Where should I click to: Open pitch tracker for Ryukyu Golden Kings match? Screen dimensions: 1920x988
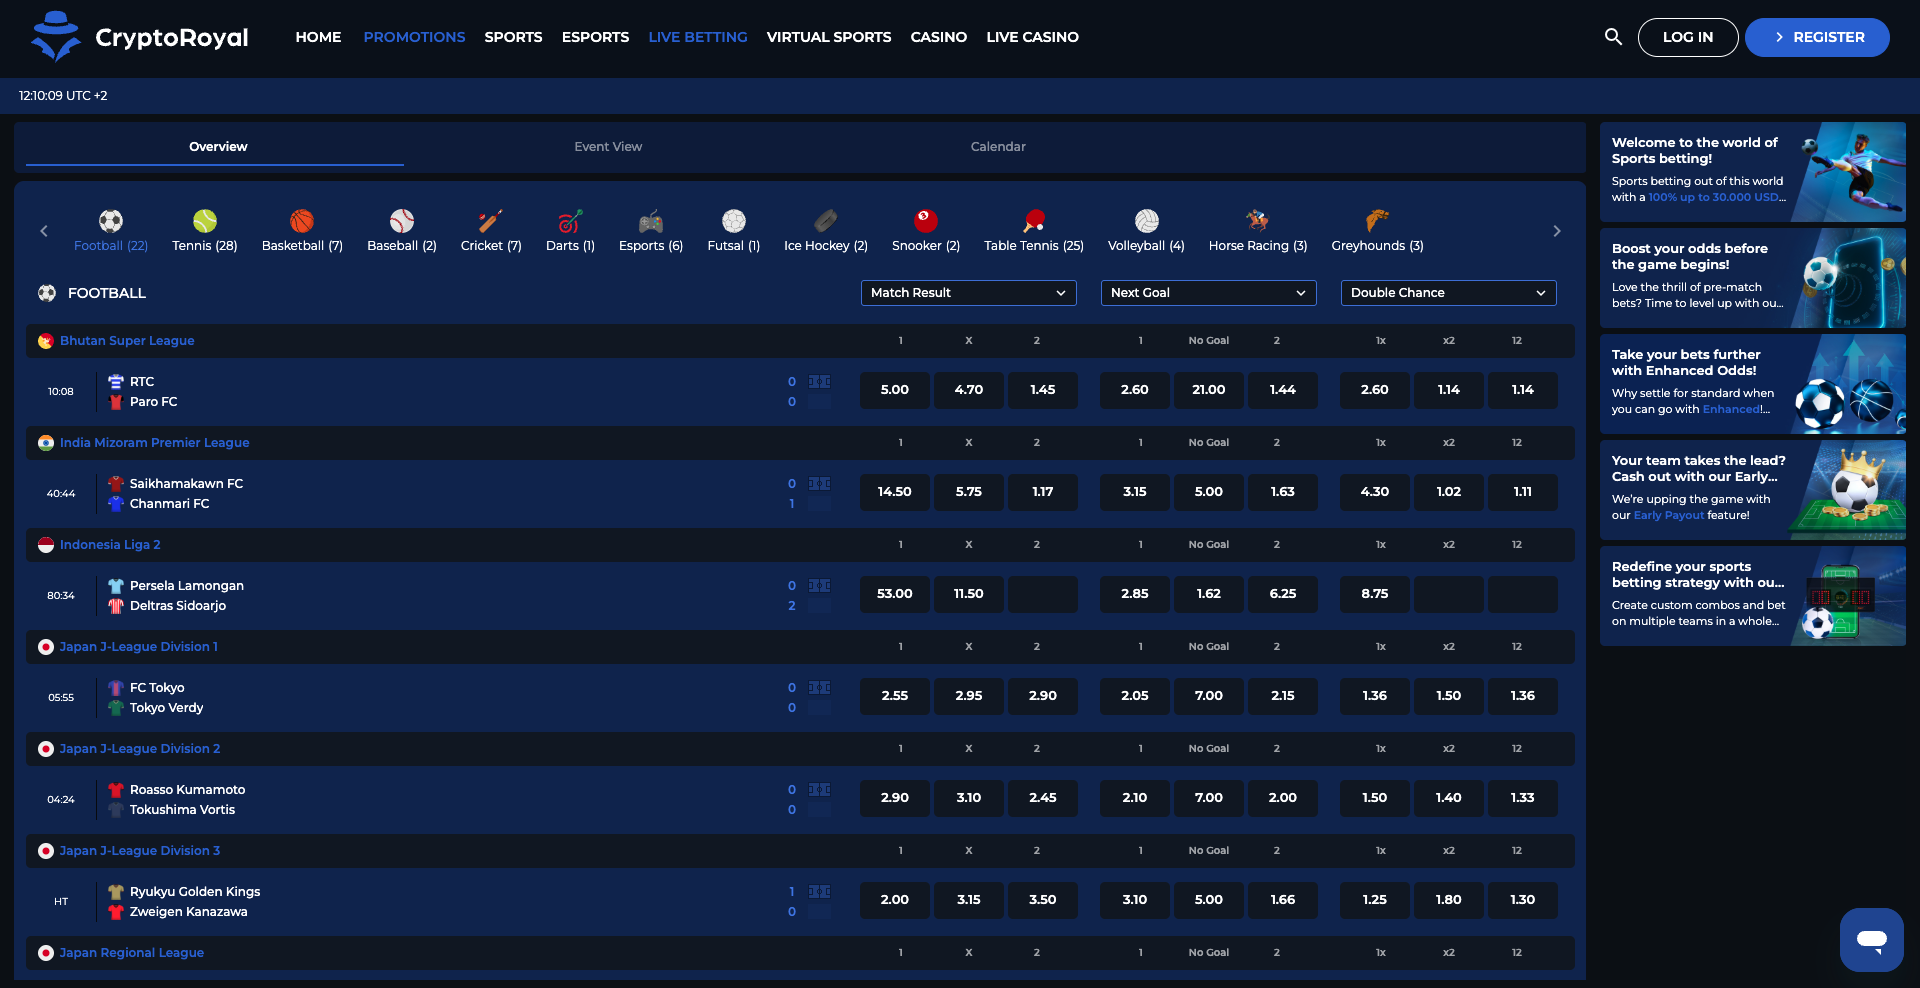(819, 892)
